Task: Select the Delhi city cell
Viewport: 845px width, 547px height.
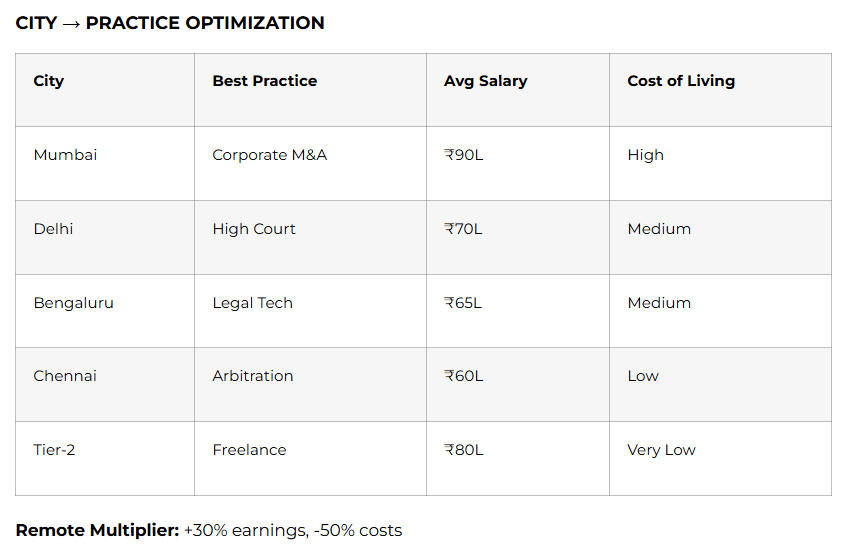Action: [53, 229]
